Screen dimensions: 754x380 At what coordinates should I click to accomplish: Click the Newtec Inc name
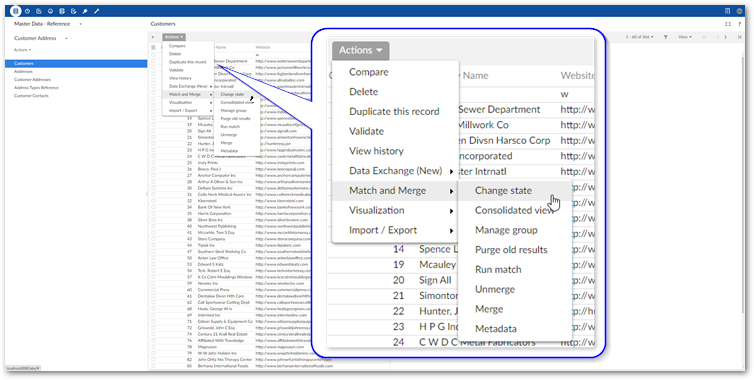[207, 284]
